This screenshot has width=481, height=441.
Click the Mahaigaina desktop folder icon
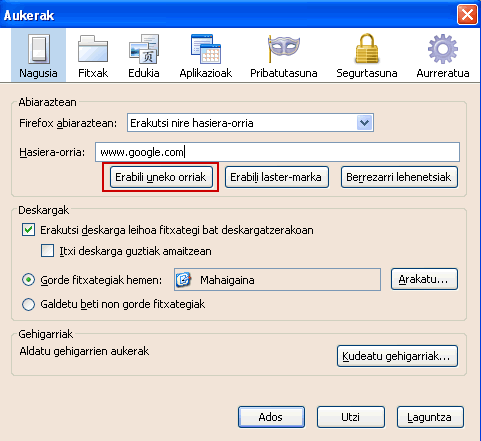(183, 280)
